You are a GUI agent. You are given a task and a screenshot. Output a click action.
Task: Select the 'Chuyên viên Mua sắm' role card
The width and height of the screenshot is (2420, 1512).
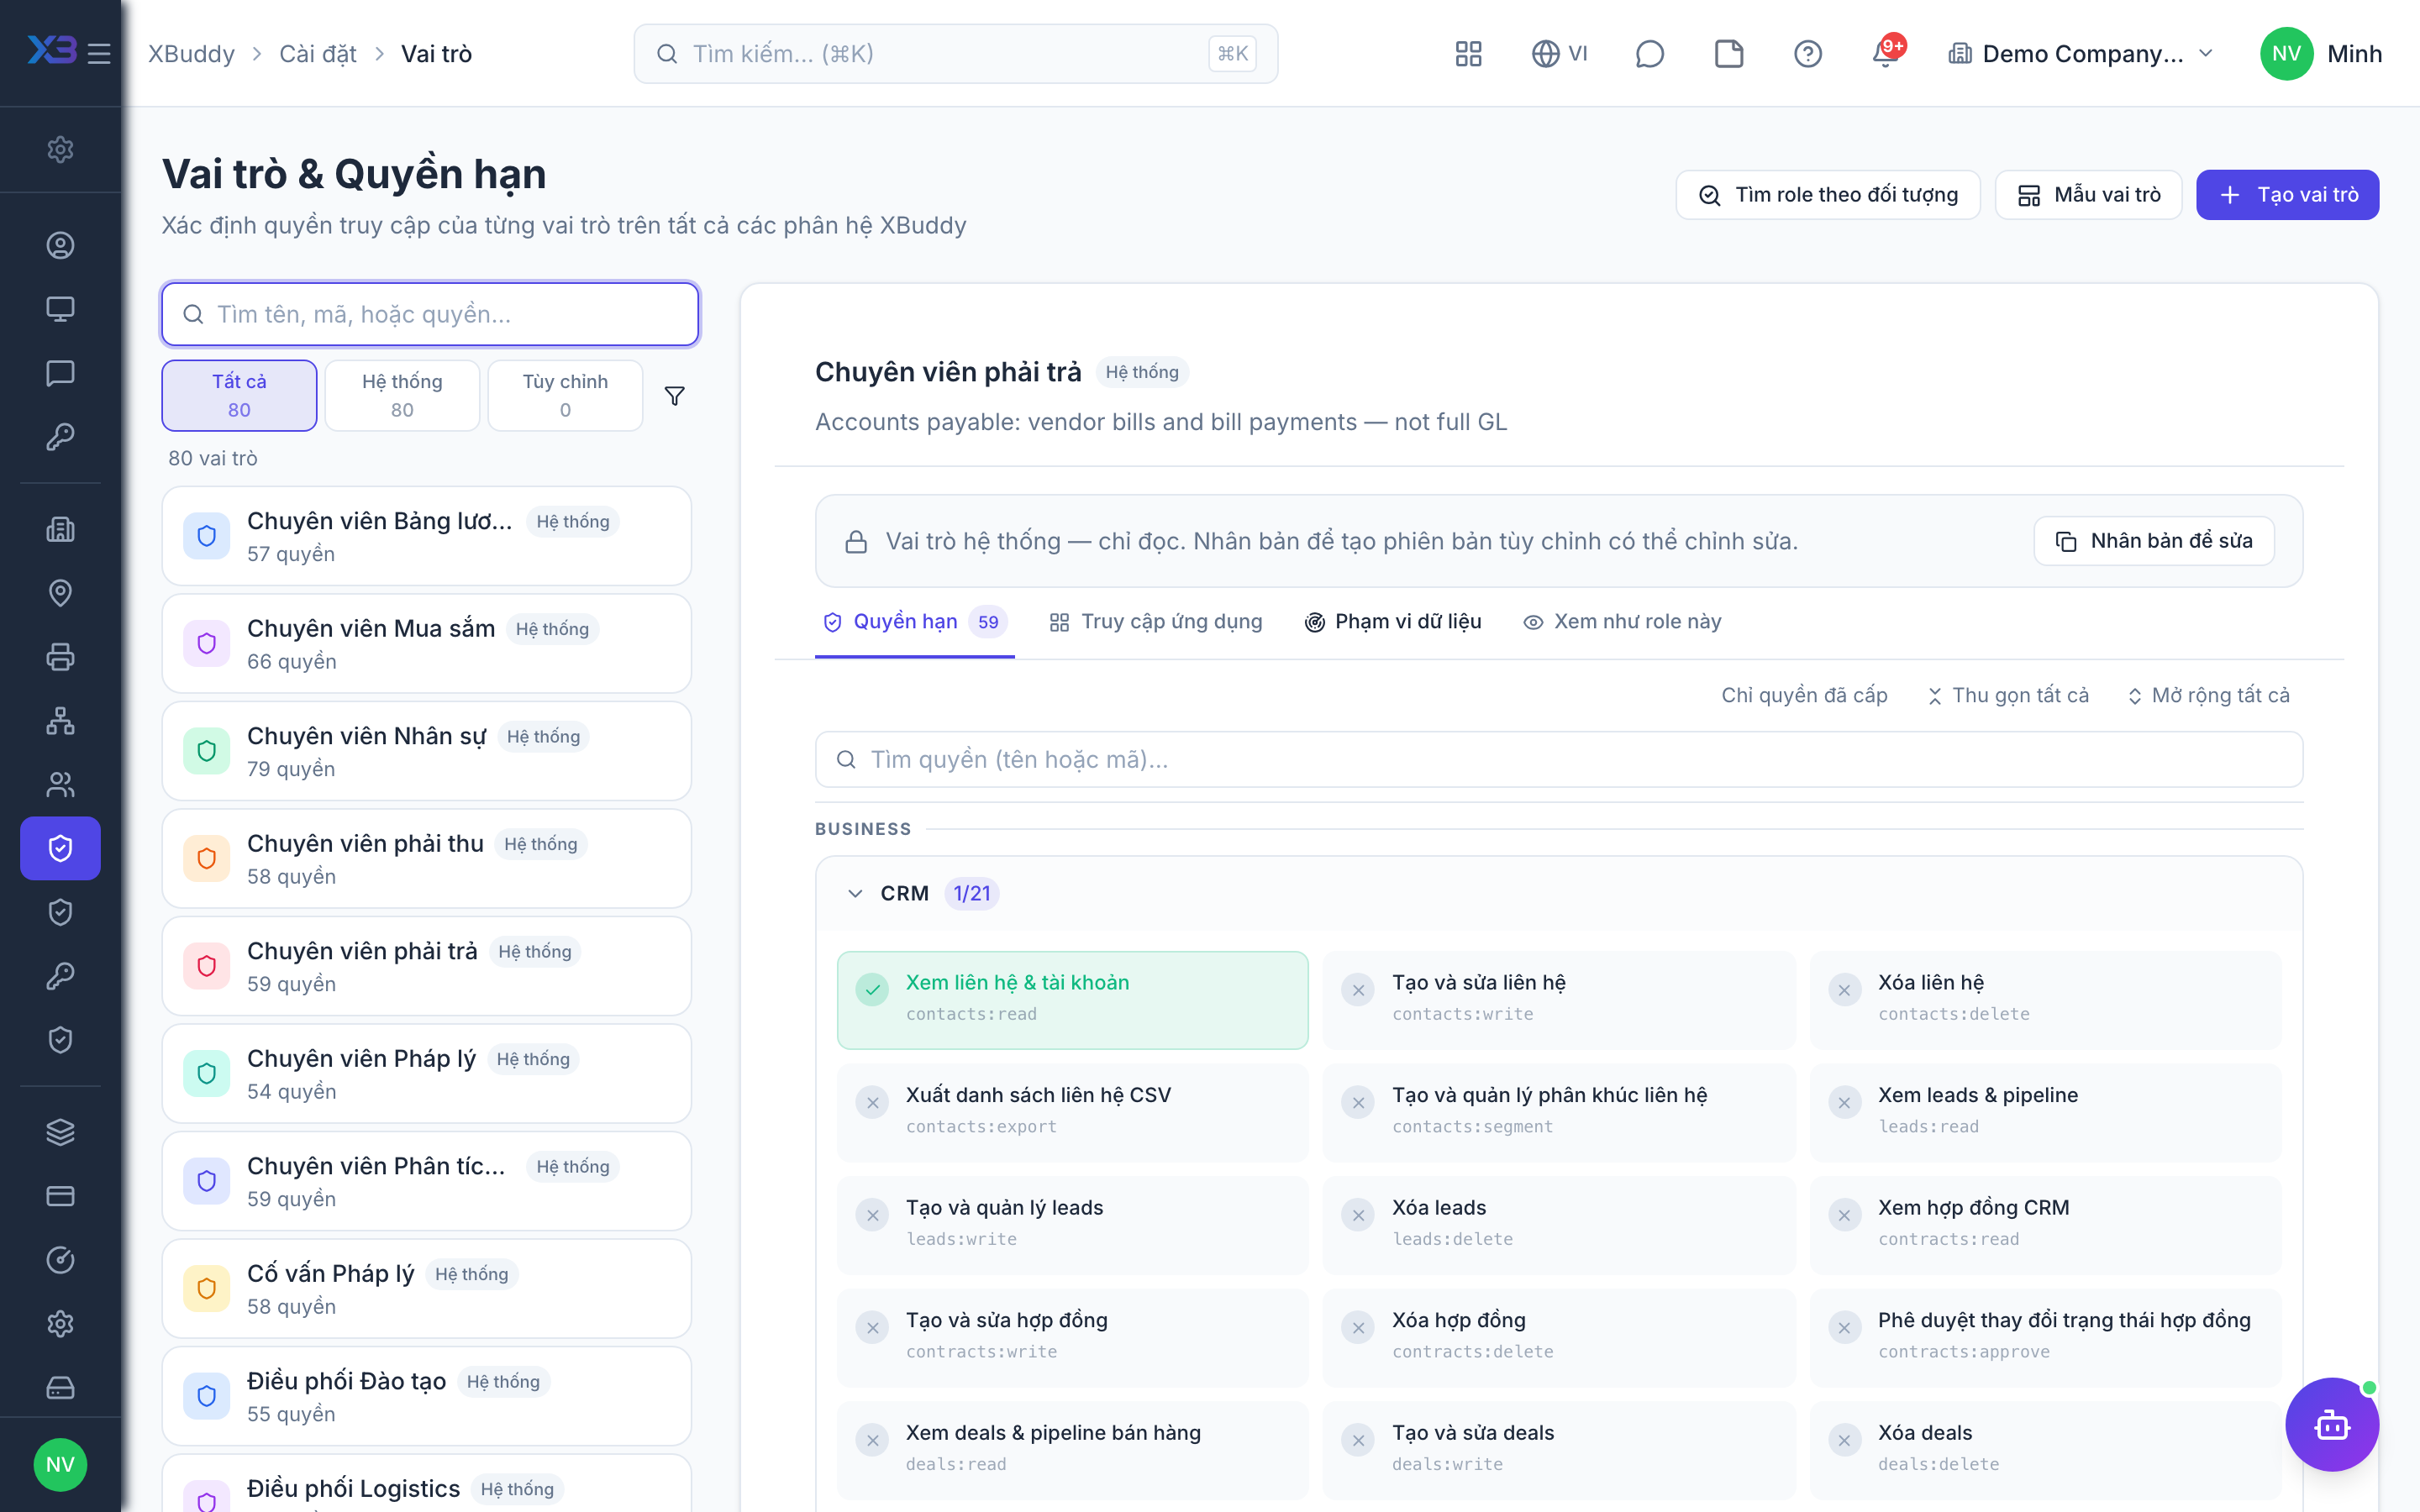[x=426, y=644]
